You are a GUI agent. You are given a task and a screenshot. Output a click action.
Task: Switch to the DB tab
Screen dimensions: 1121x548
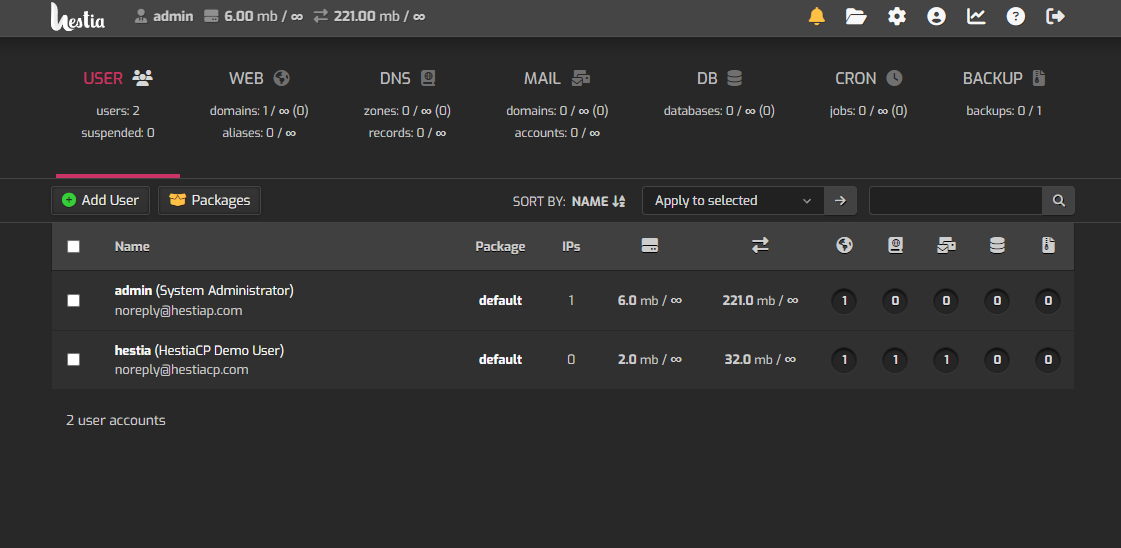[x=719, y=106]
